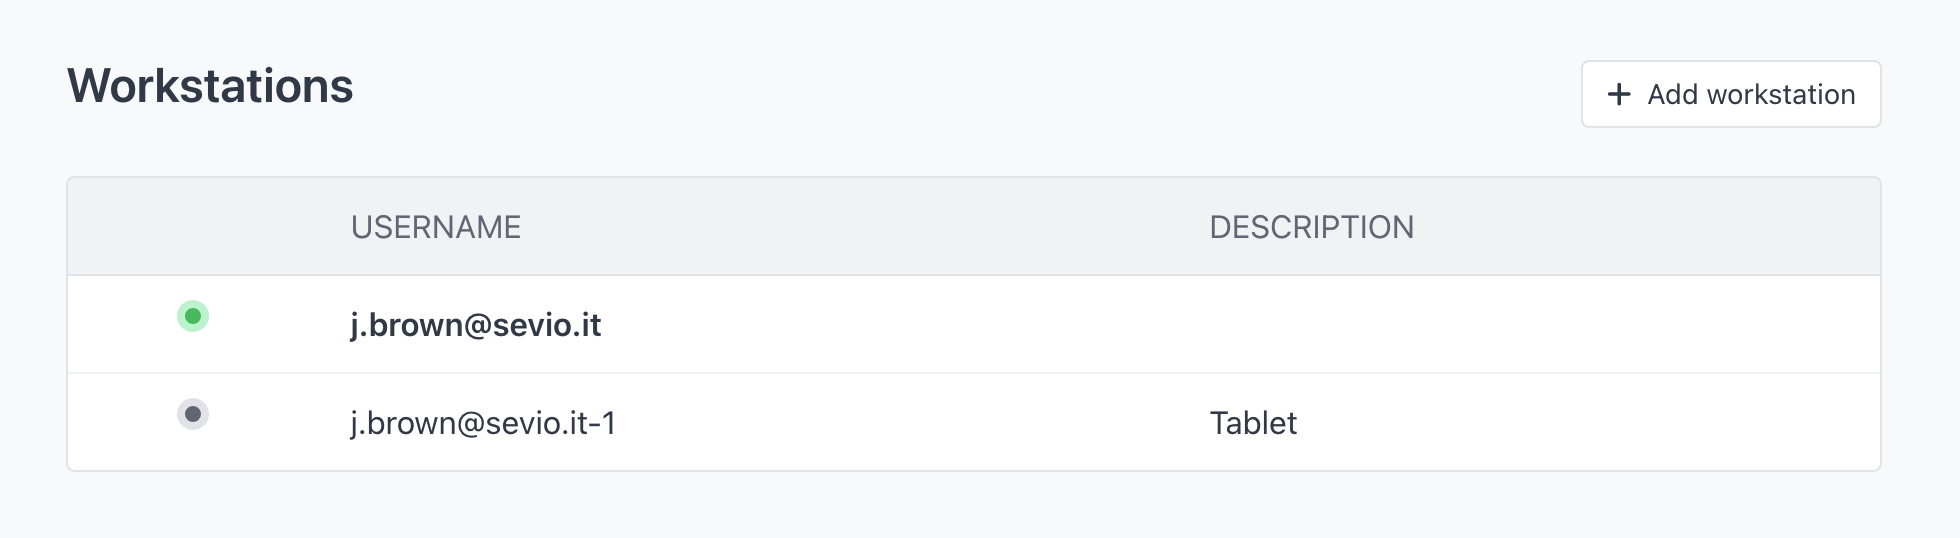This screenshot has width=1960, height=538.
Task: Click the empty row space after Tablet
Action: click(x=1590, y=423)
